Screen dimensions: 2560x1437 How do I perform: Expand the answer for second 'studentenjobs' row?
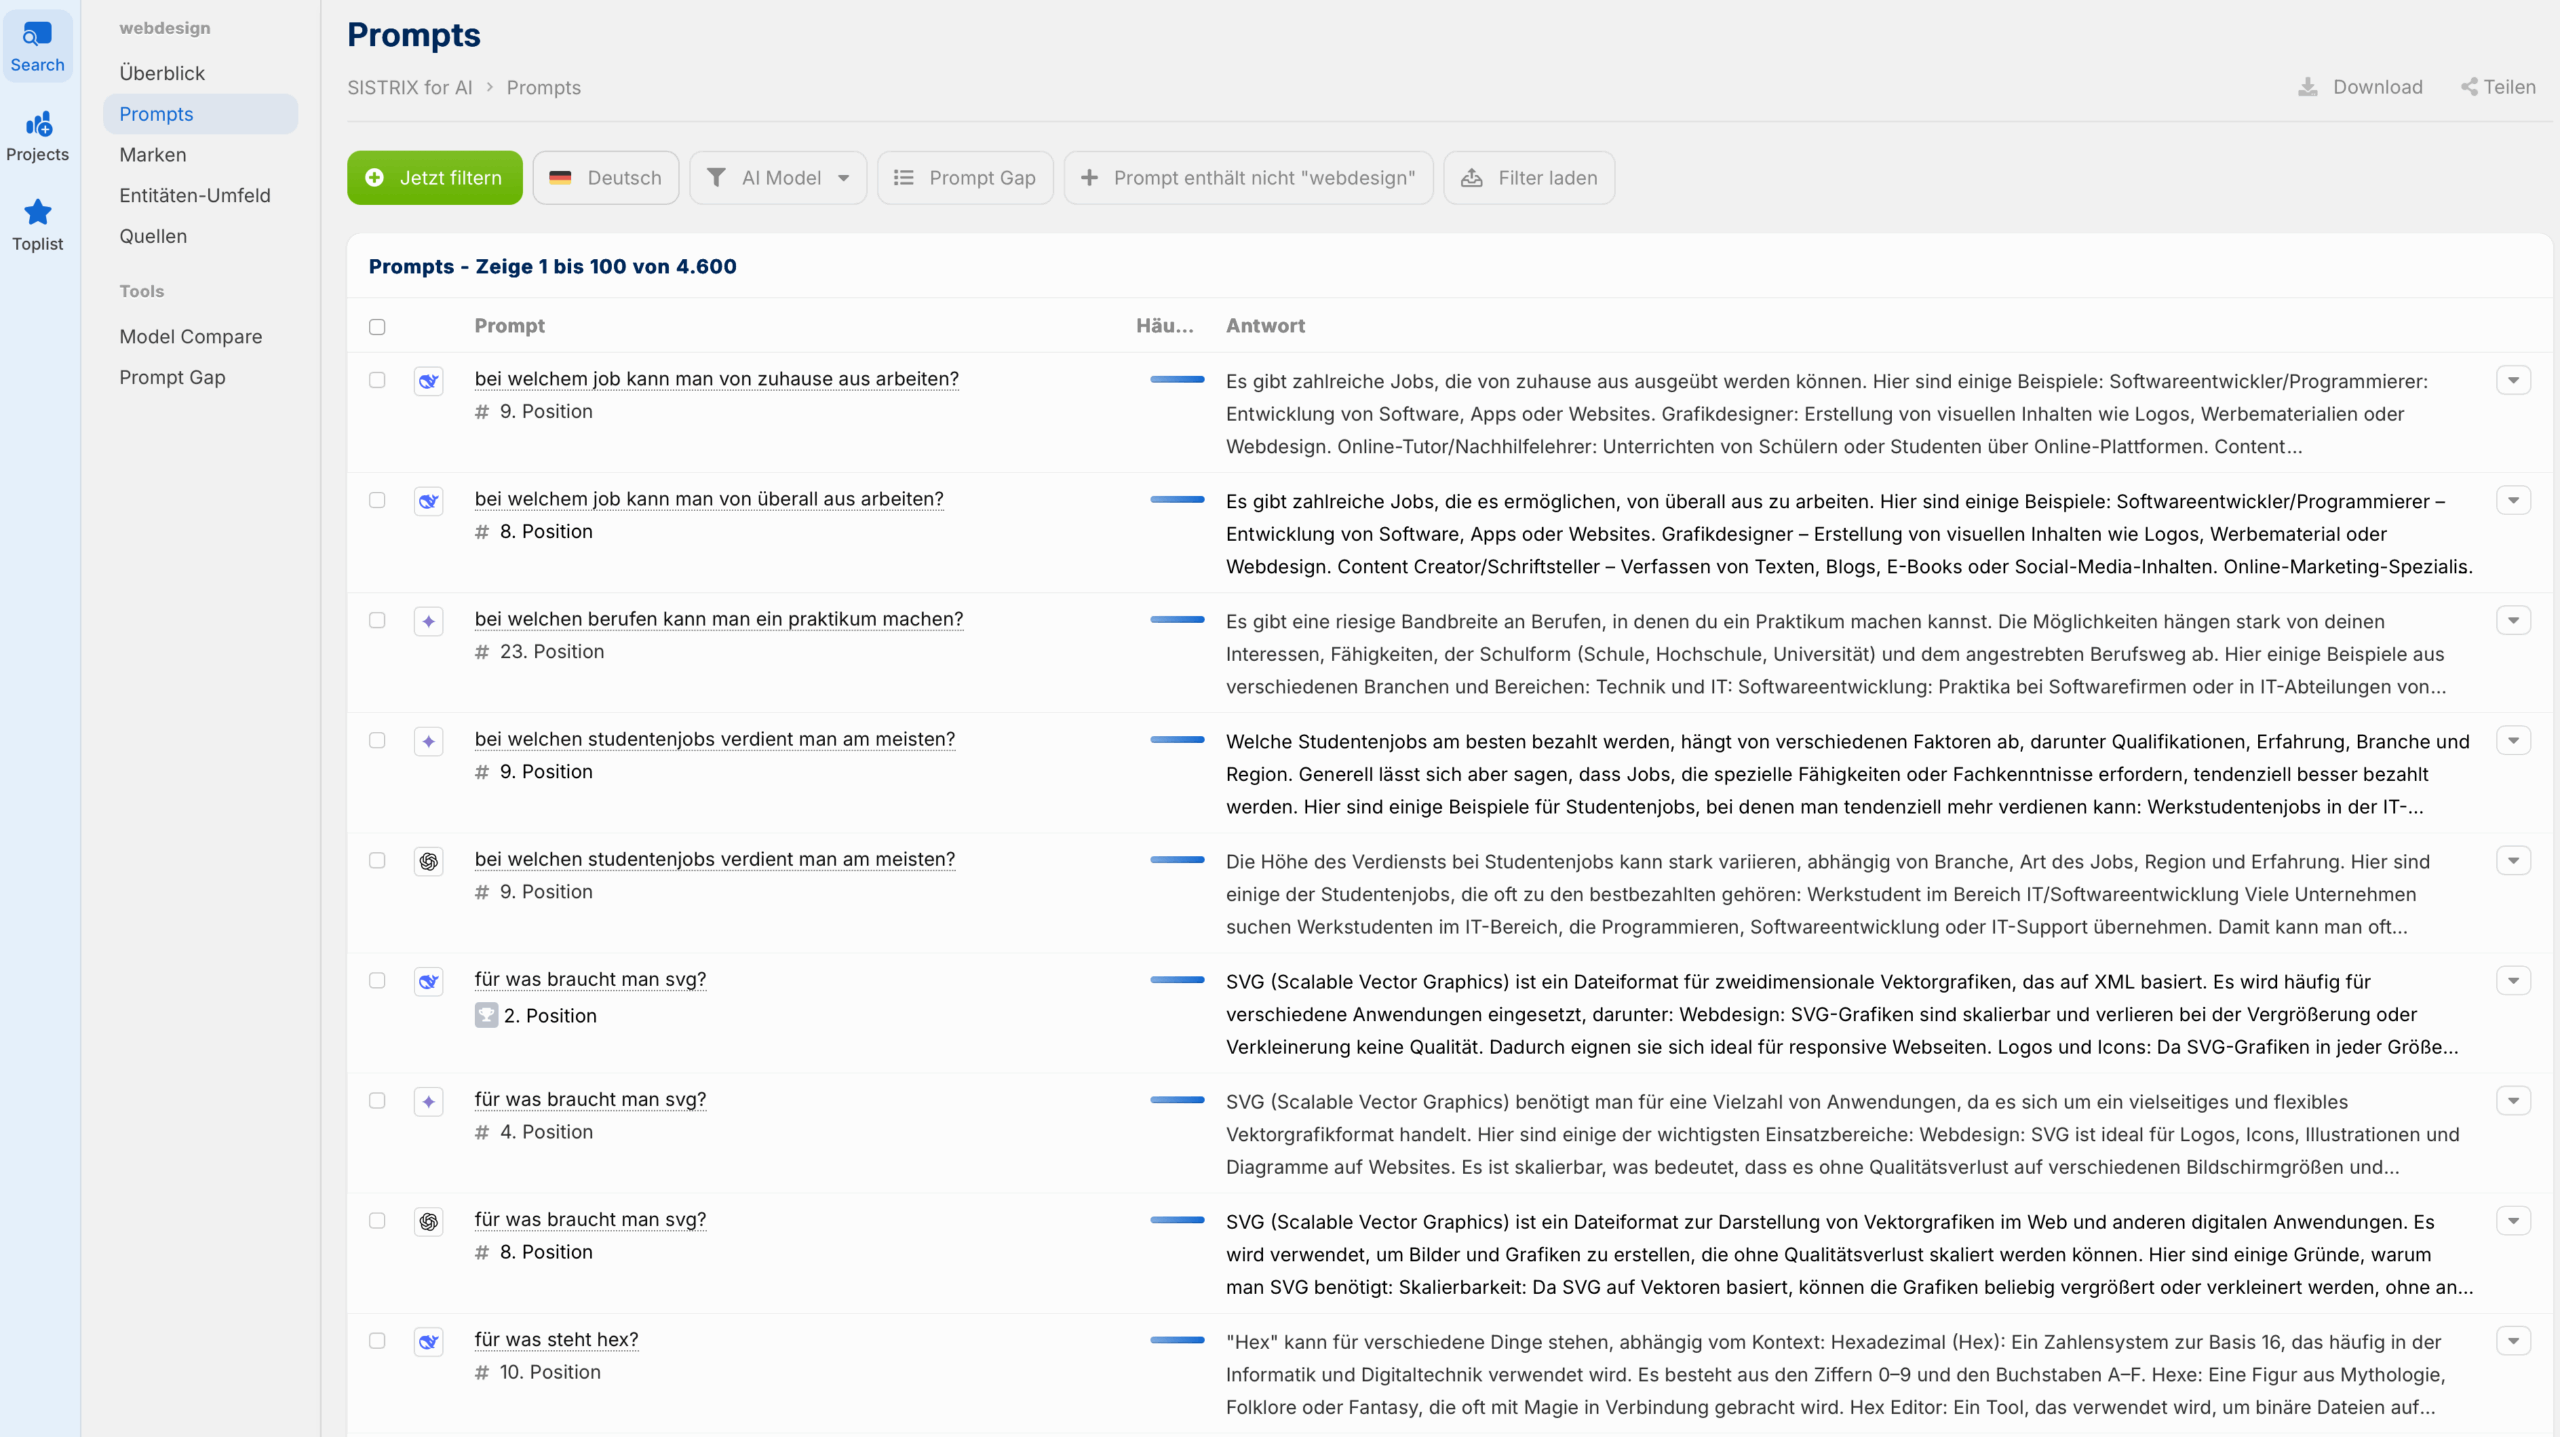click(2513, 860)
